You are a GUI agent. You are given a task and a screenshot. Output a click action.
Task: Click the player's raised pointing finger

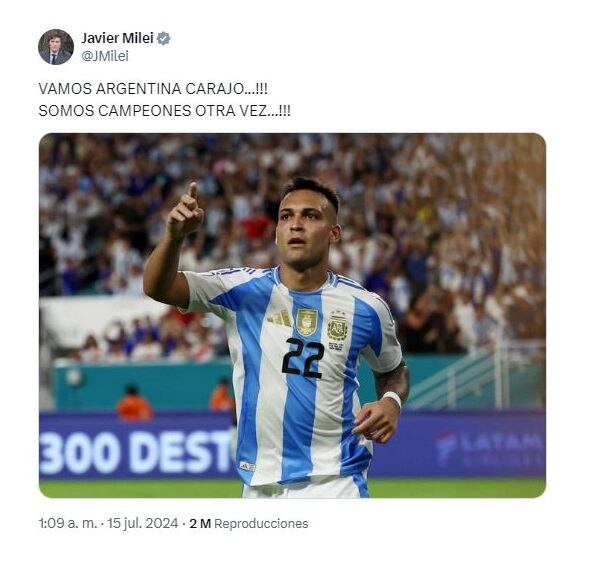point(193,190)
